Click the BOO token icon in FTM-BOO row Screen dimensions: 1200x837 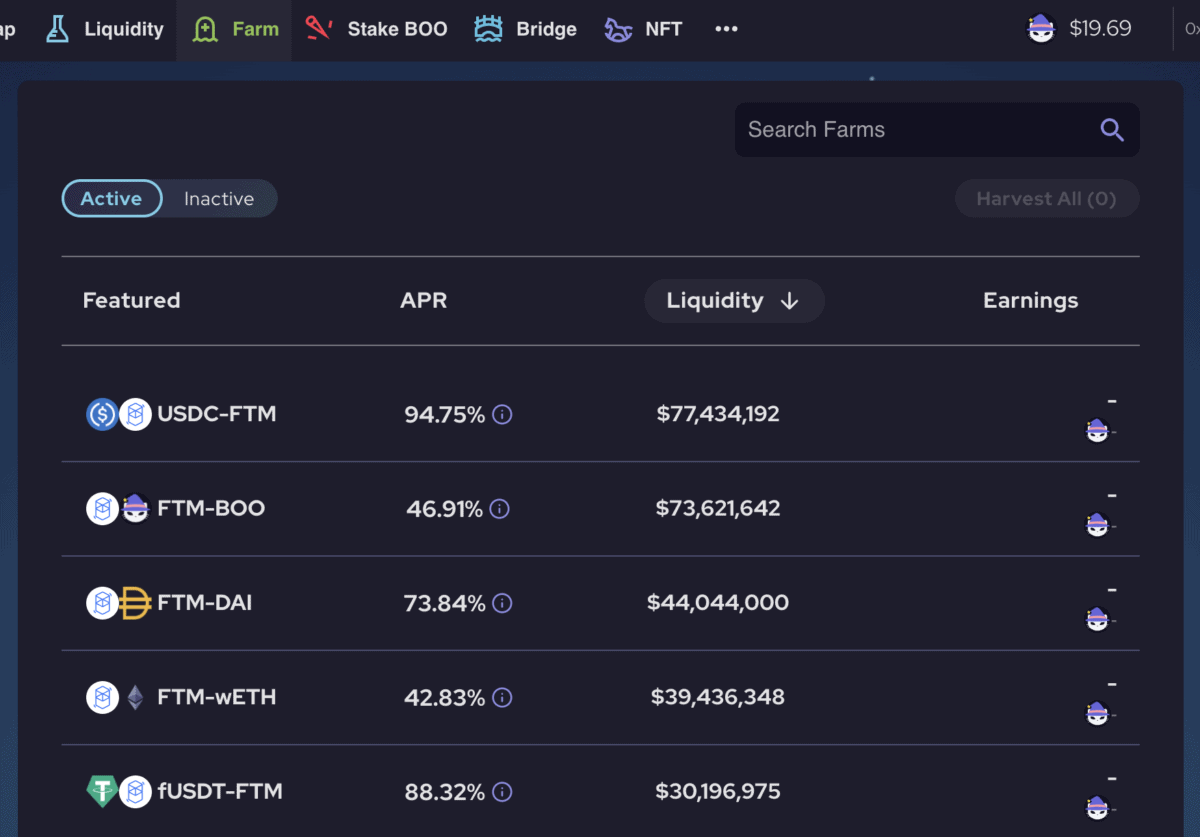(135, 508)
